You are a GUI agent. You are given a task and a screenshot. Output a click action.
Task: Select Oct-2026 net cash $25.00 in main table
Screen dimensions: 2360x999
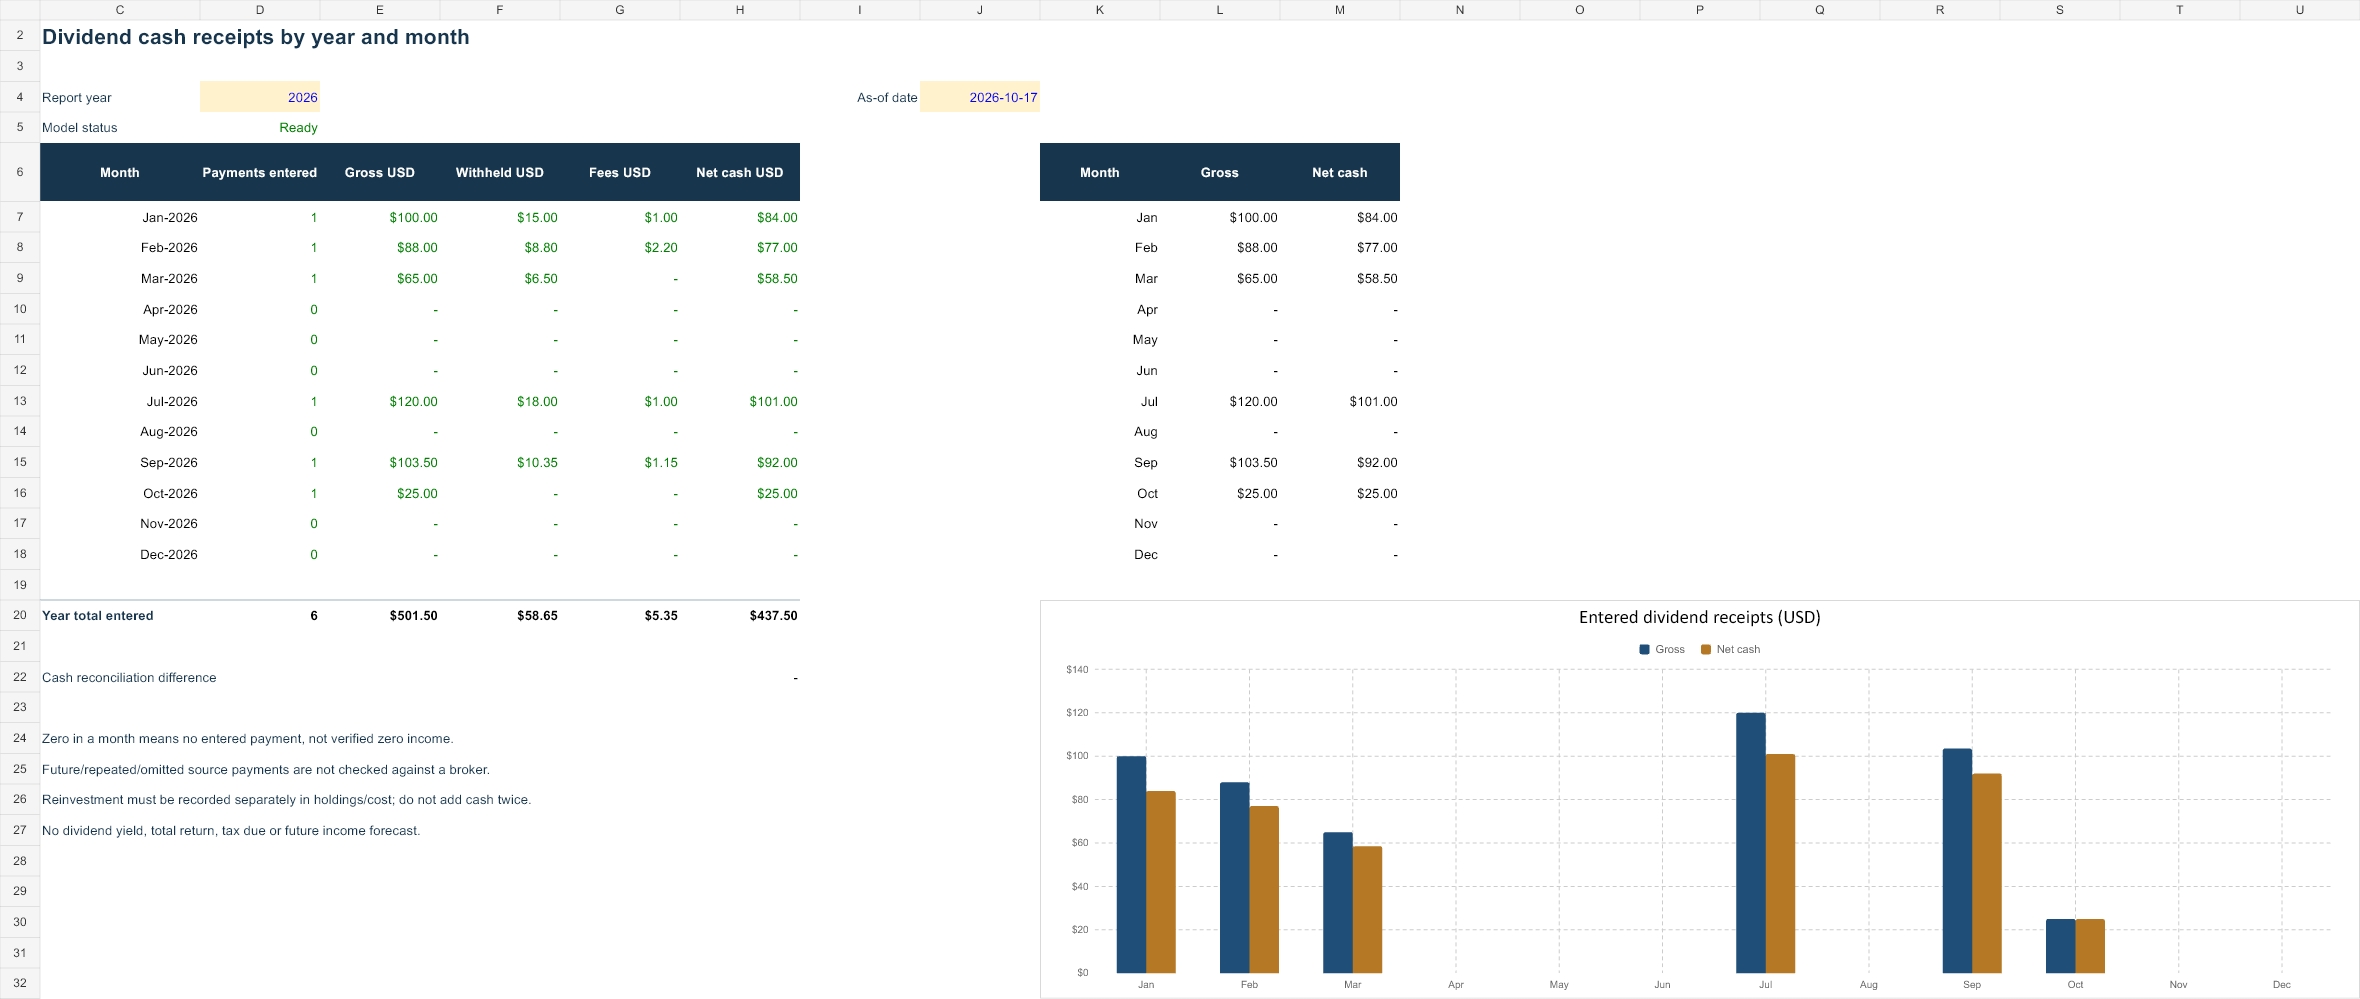click(x=740, y=493)
